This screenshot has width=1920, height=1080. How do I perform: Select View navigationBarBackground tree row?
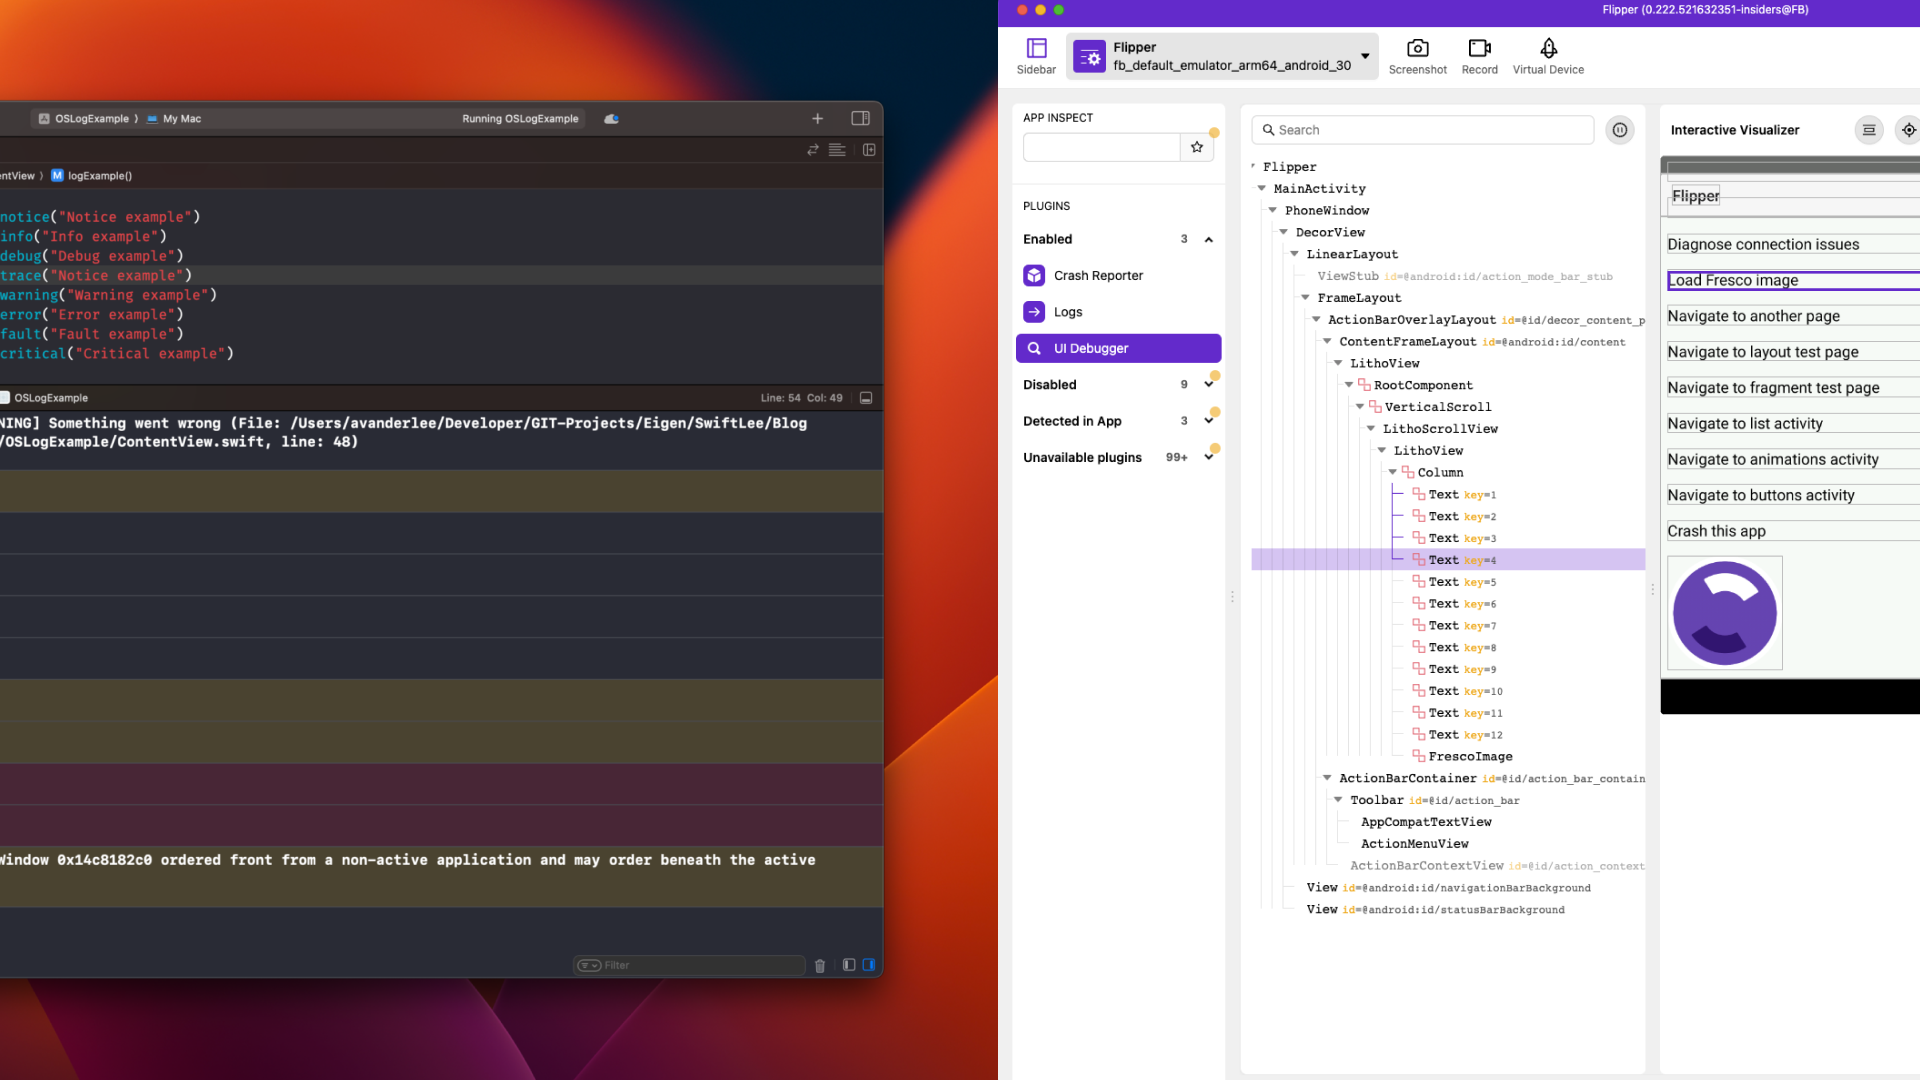pyautogui.click(x=1448, y=888)
